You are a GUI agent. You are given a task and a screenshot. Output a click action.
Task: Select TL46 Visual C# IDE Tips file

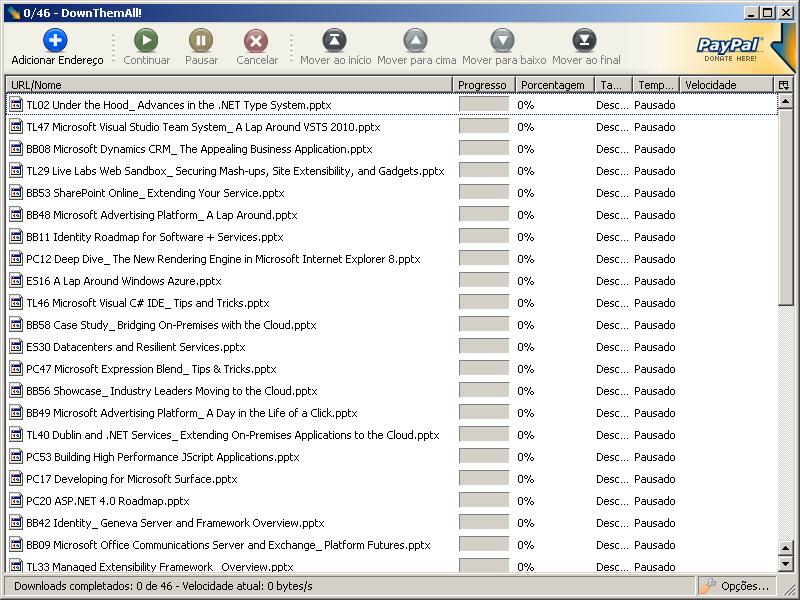pos(392,303)
